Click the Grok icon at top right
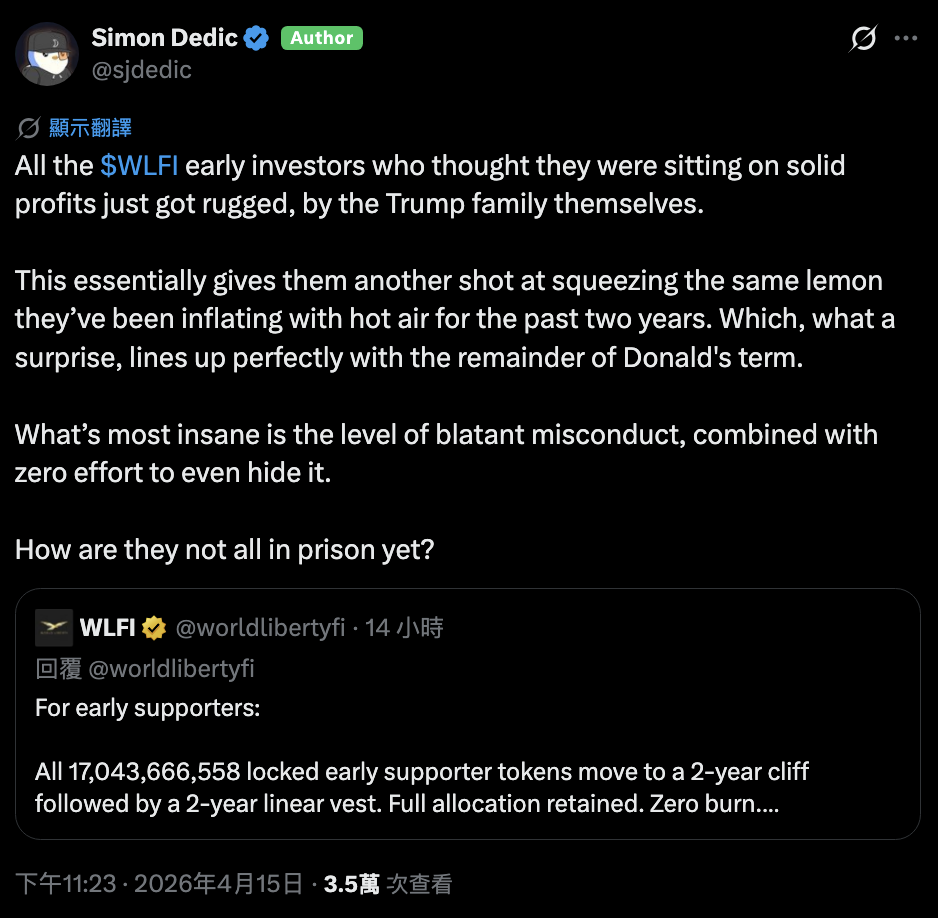The height and width of the screenshot is (918, 938). pos(863,39)
